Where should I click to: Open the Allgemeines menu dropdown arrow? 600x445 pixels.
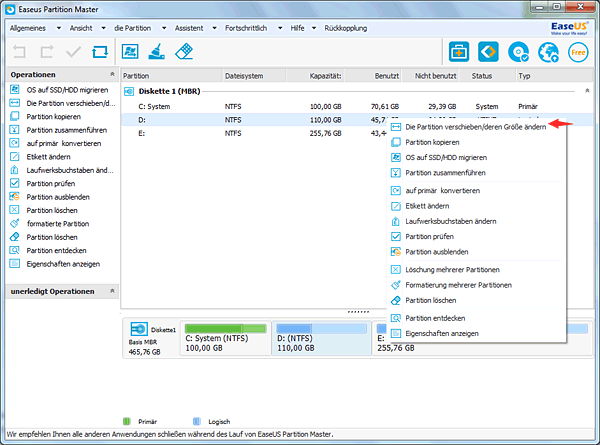[59, 28]
